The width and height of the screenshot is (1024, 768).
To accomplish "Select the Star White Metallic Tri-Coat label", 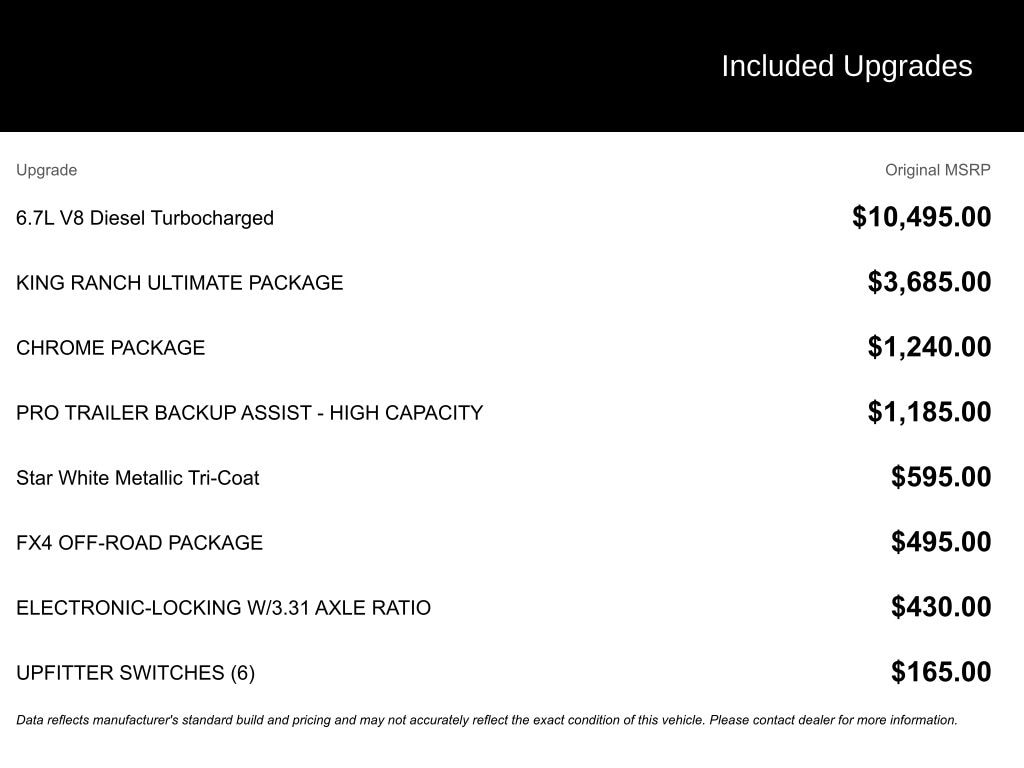I will click(137, 478).
